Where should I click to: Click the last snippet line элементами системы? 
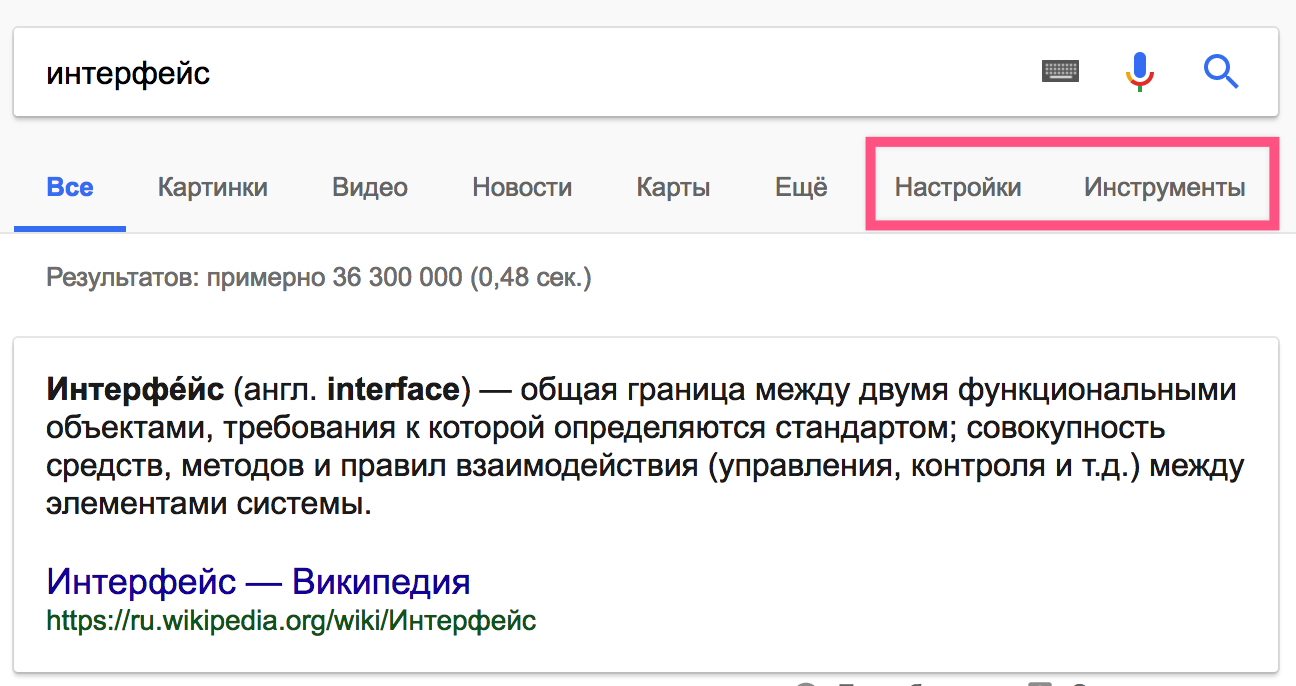click(208, 505)
